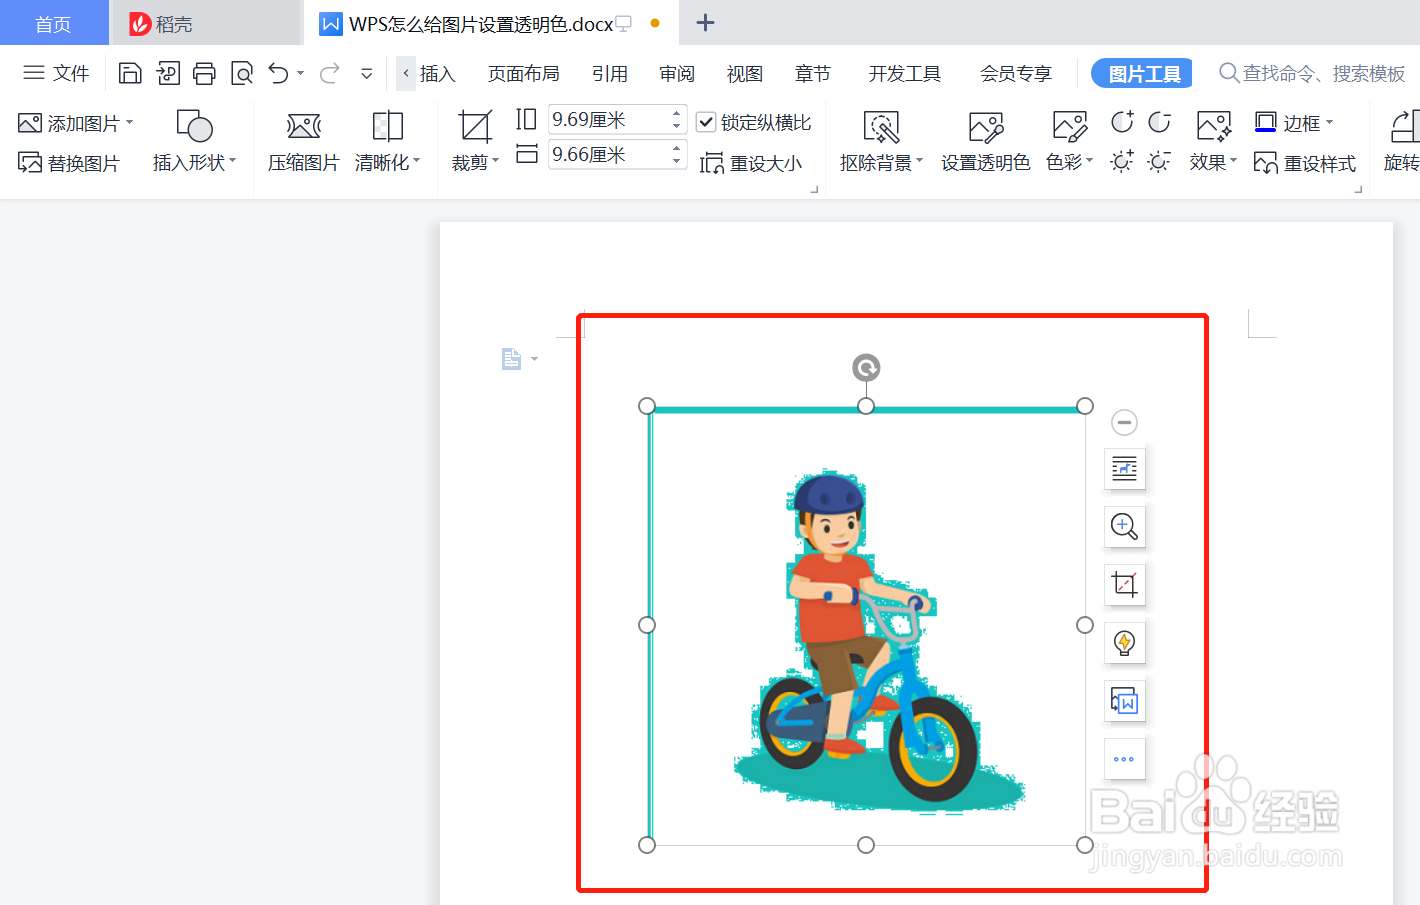Click the Undo arrow
1420x905 pixels.
pyautogui.click(x=279, y=73)
